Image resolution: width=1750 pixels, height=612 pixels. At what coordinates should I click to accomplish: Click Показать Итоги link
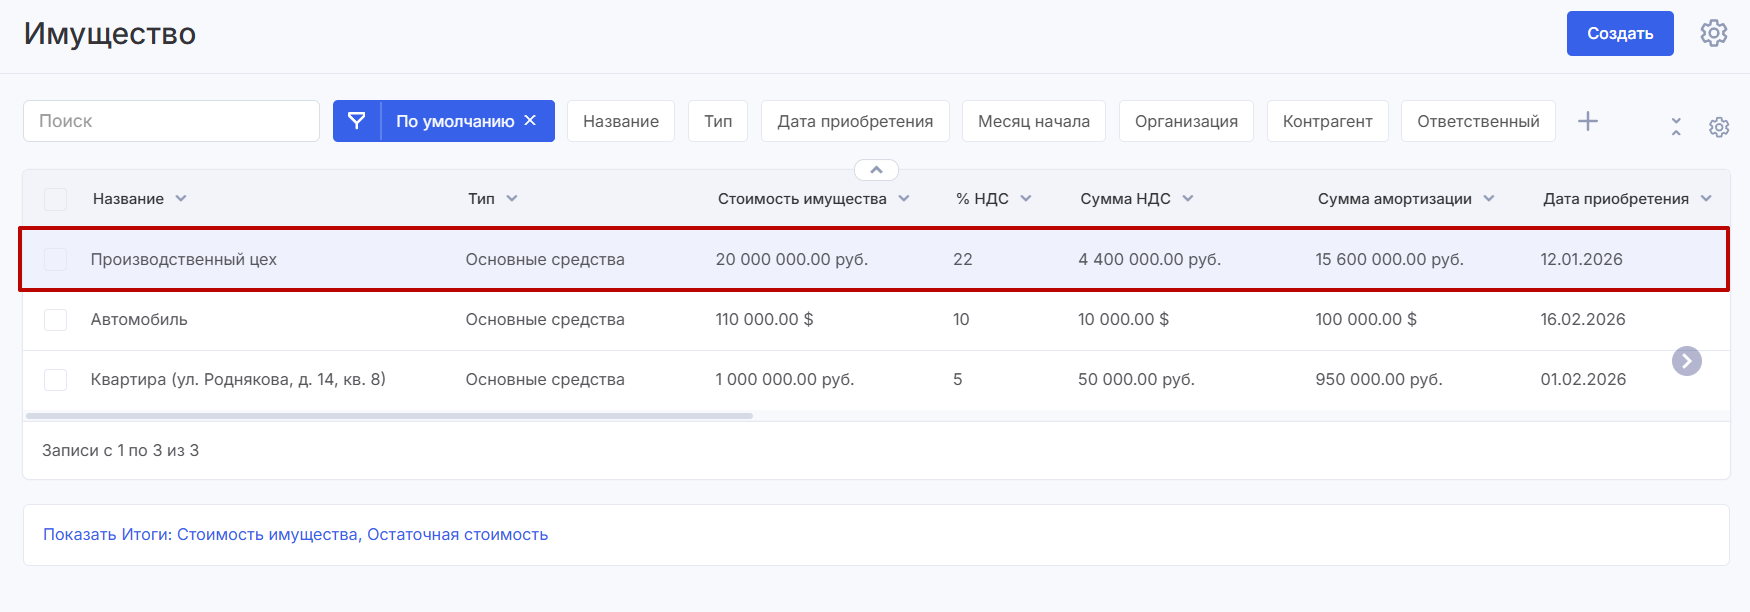295,534
